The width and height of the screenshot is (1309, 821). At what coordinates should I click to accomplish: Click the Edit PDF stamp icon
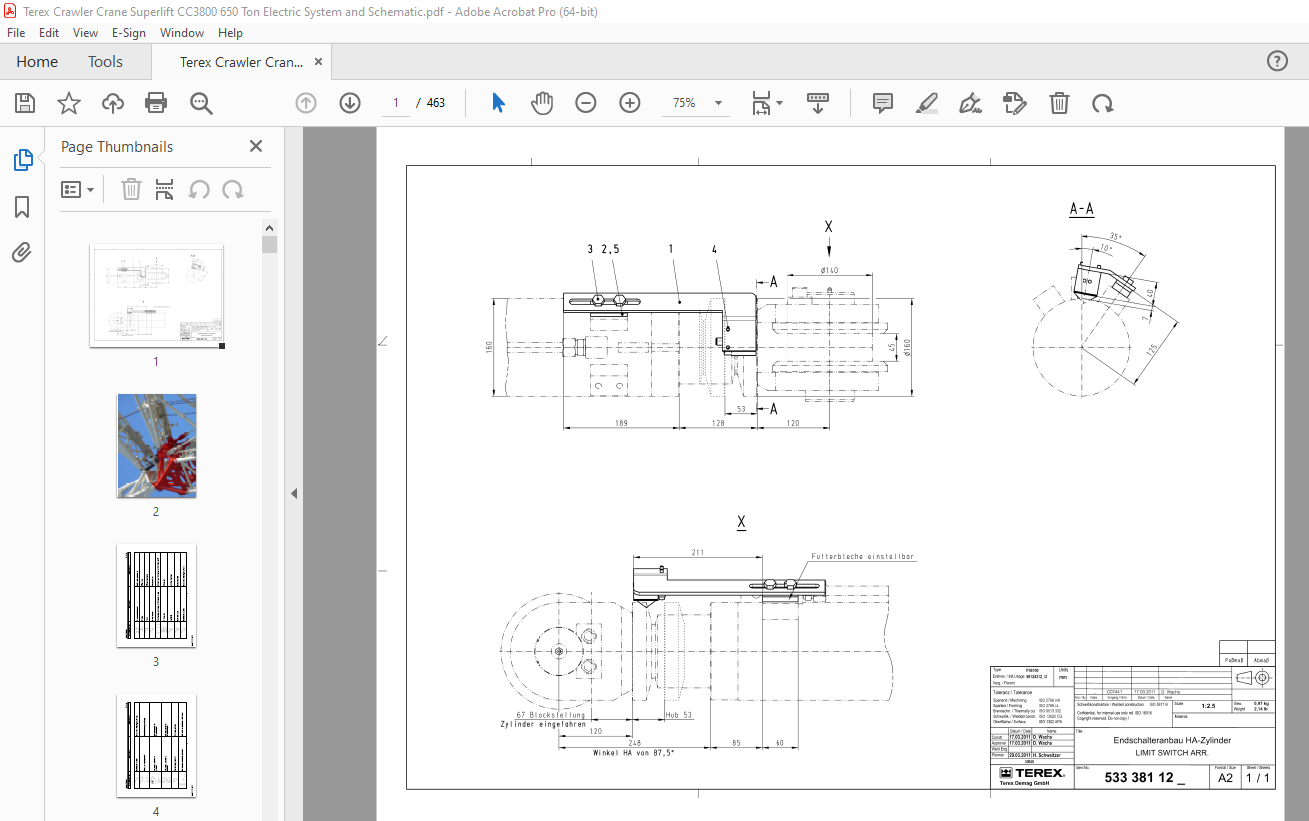click(x=1014, y=103)
